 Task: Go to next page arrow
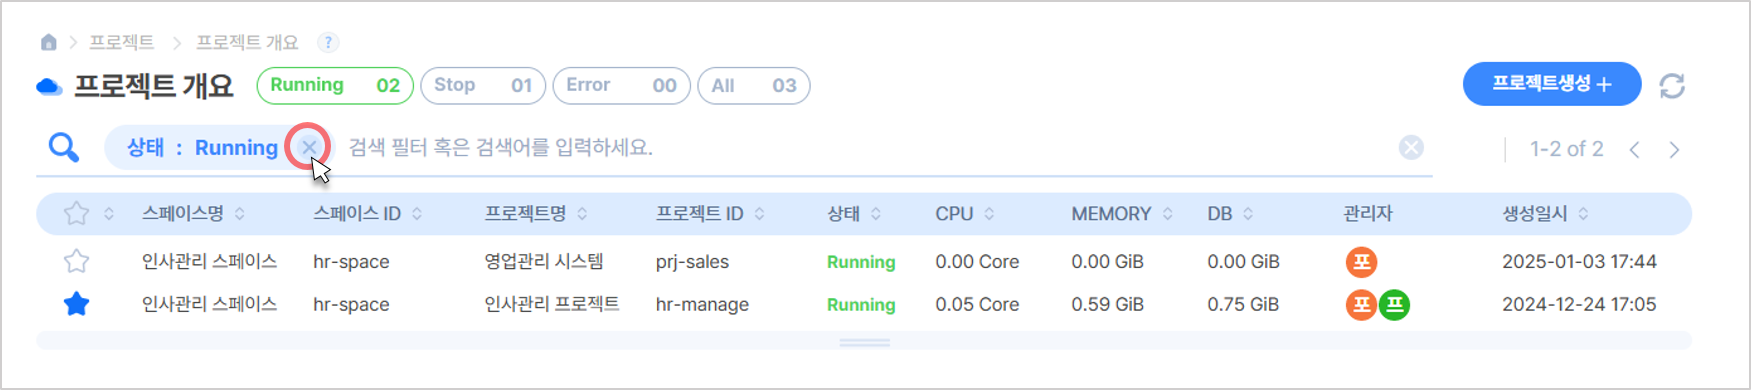click(1674, 150)
